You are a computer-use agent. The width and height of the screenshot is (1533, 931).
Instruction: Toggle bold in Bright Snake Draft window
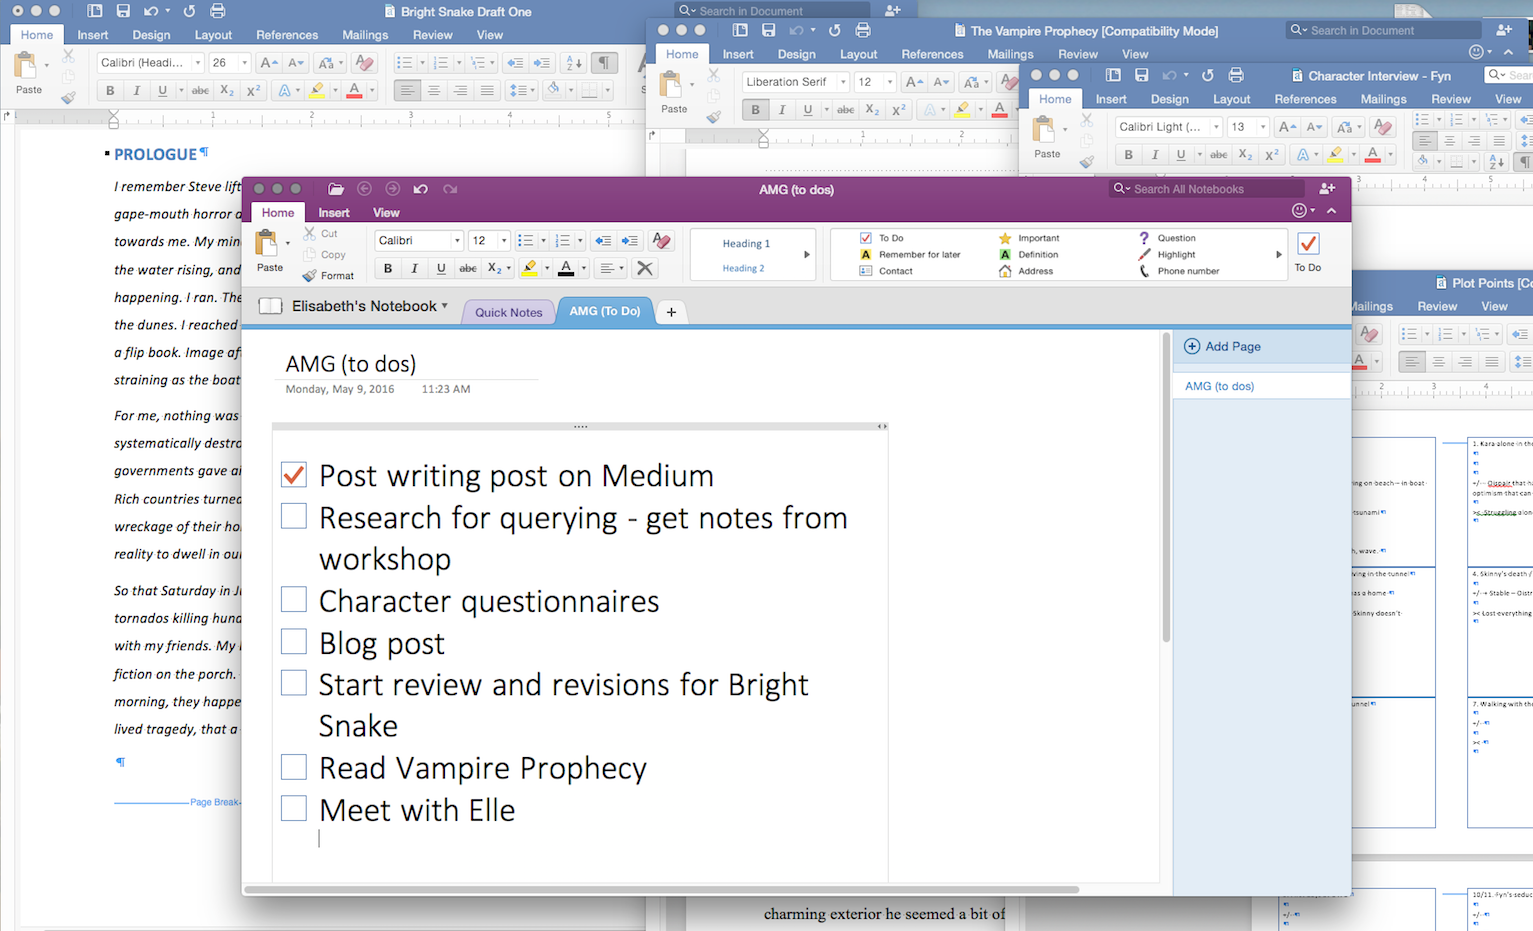pyautogui.click(x=110, y=91)
